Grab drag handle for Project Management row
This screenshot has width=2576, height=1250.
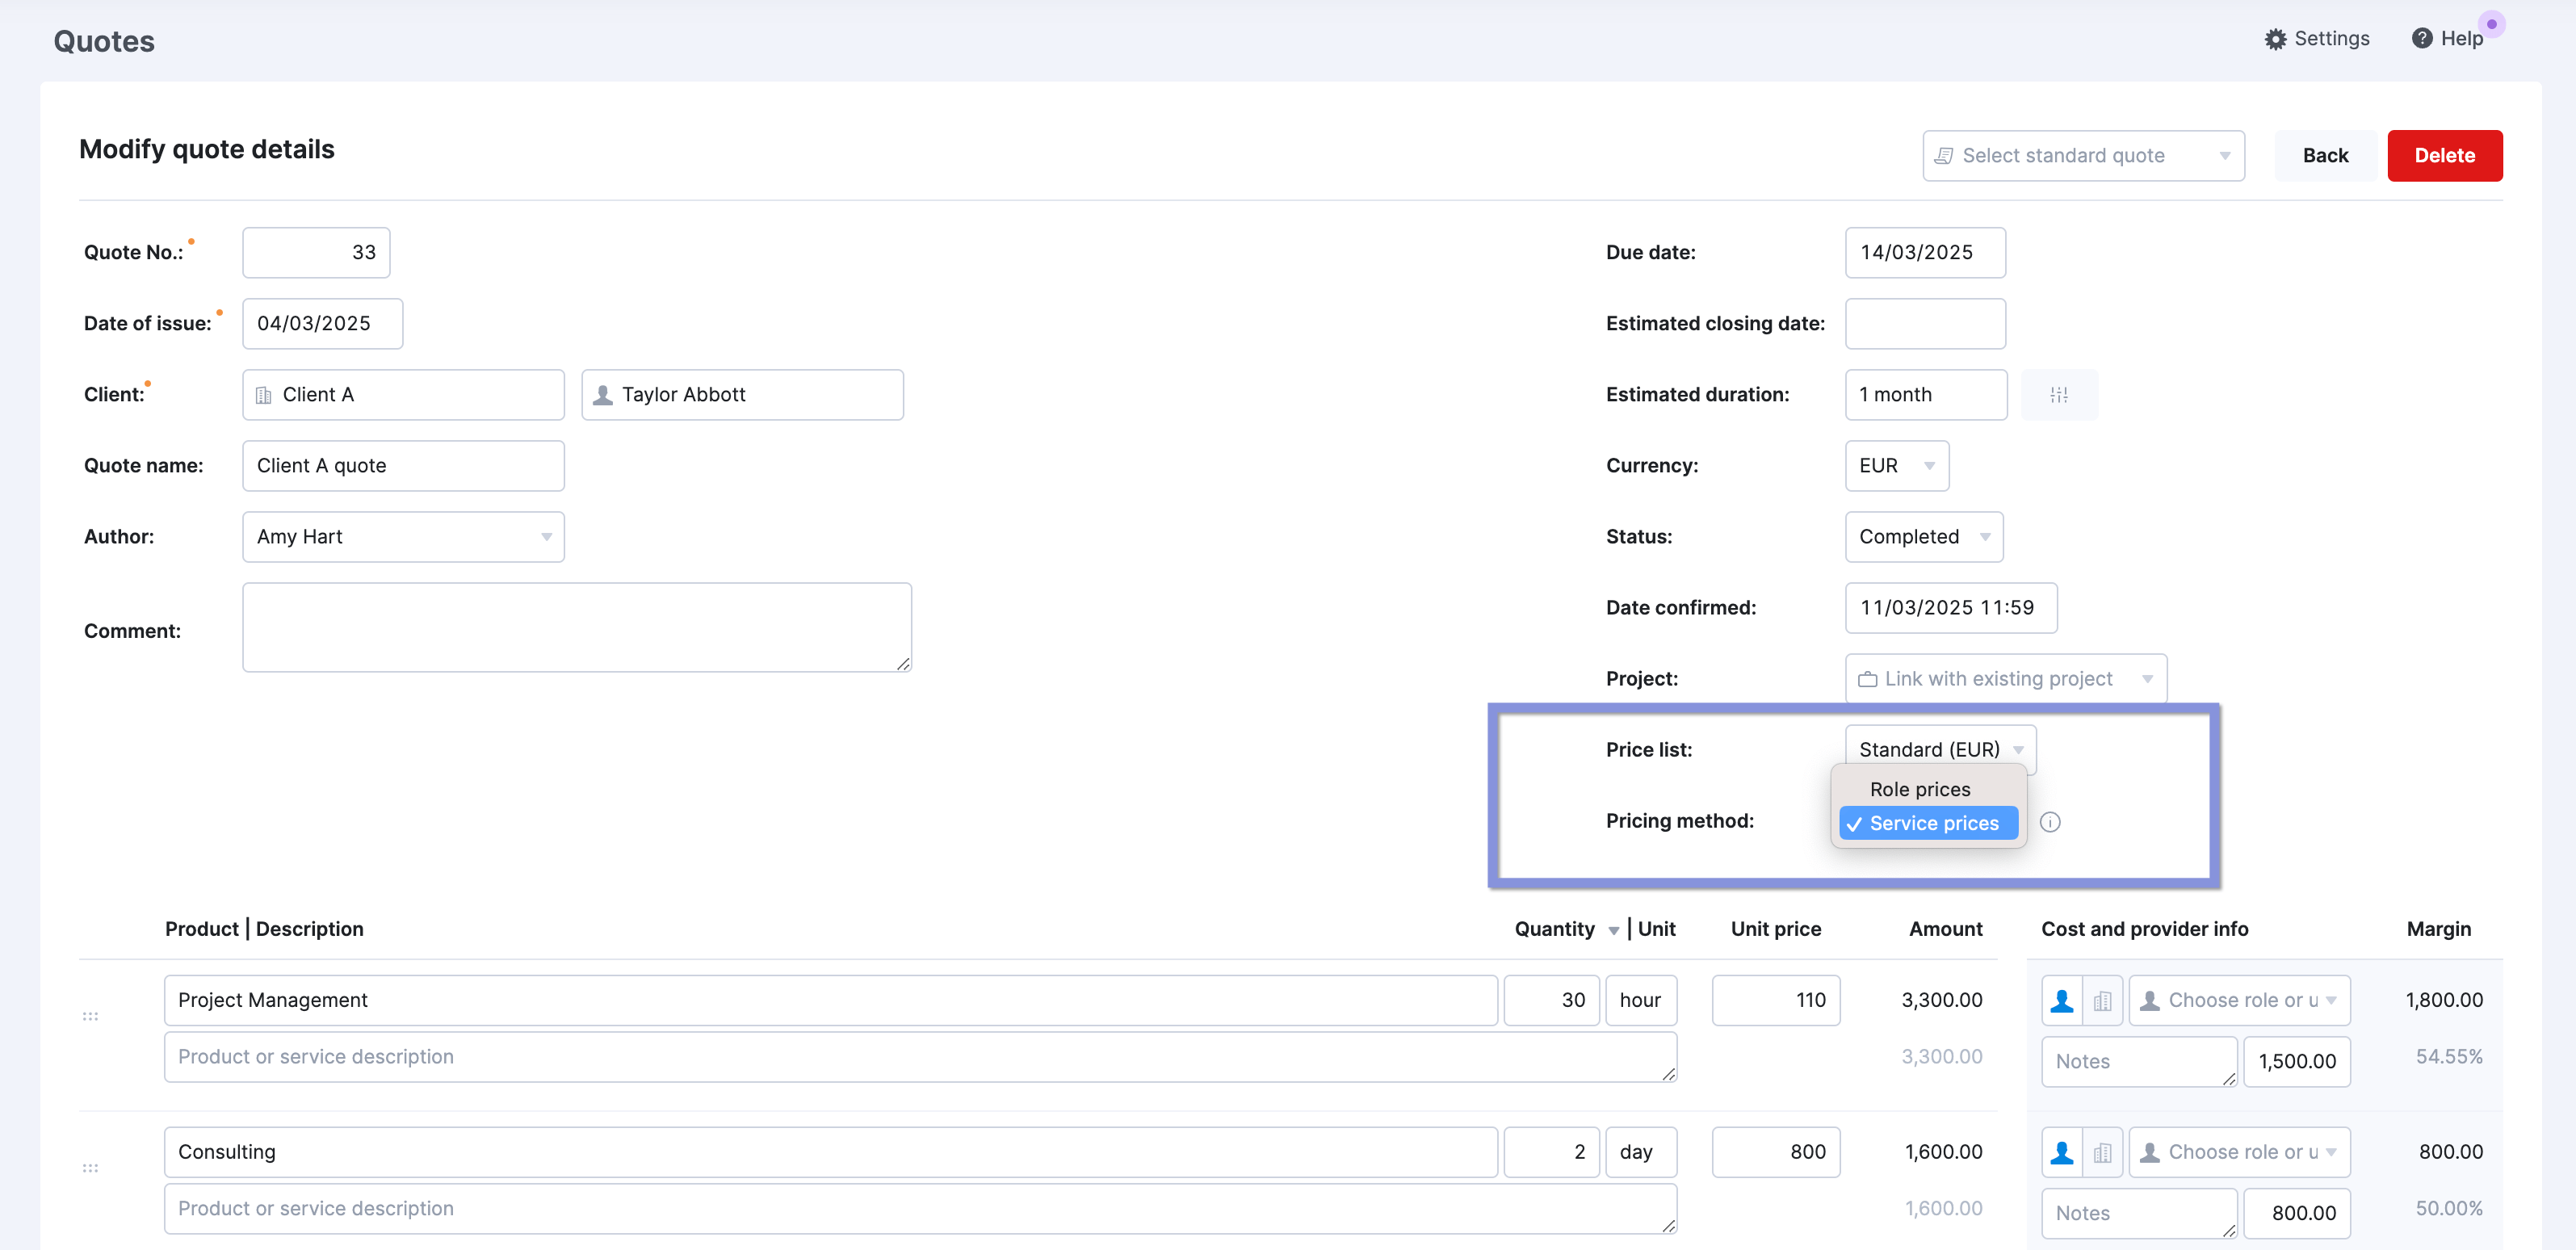pyautogui.click(x=90, y=1017)
